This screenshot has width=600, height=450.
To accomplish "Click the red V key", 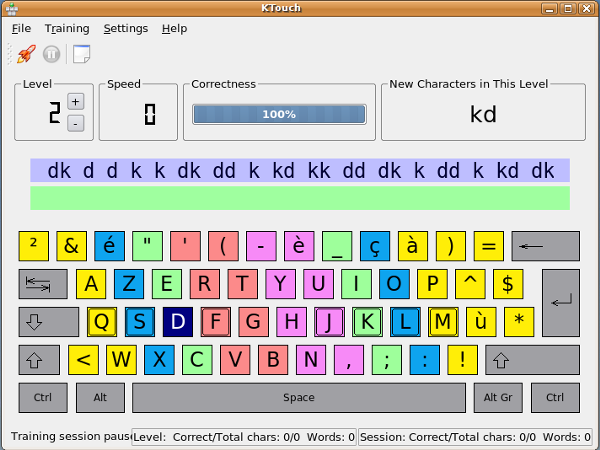I will 235,360.
